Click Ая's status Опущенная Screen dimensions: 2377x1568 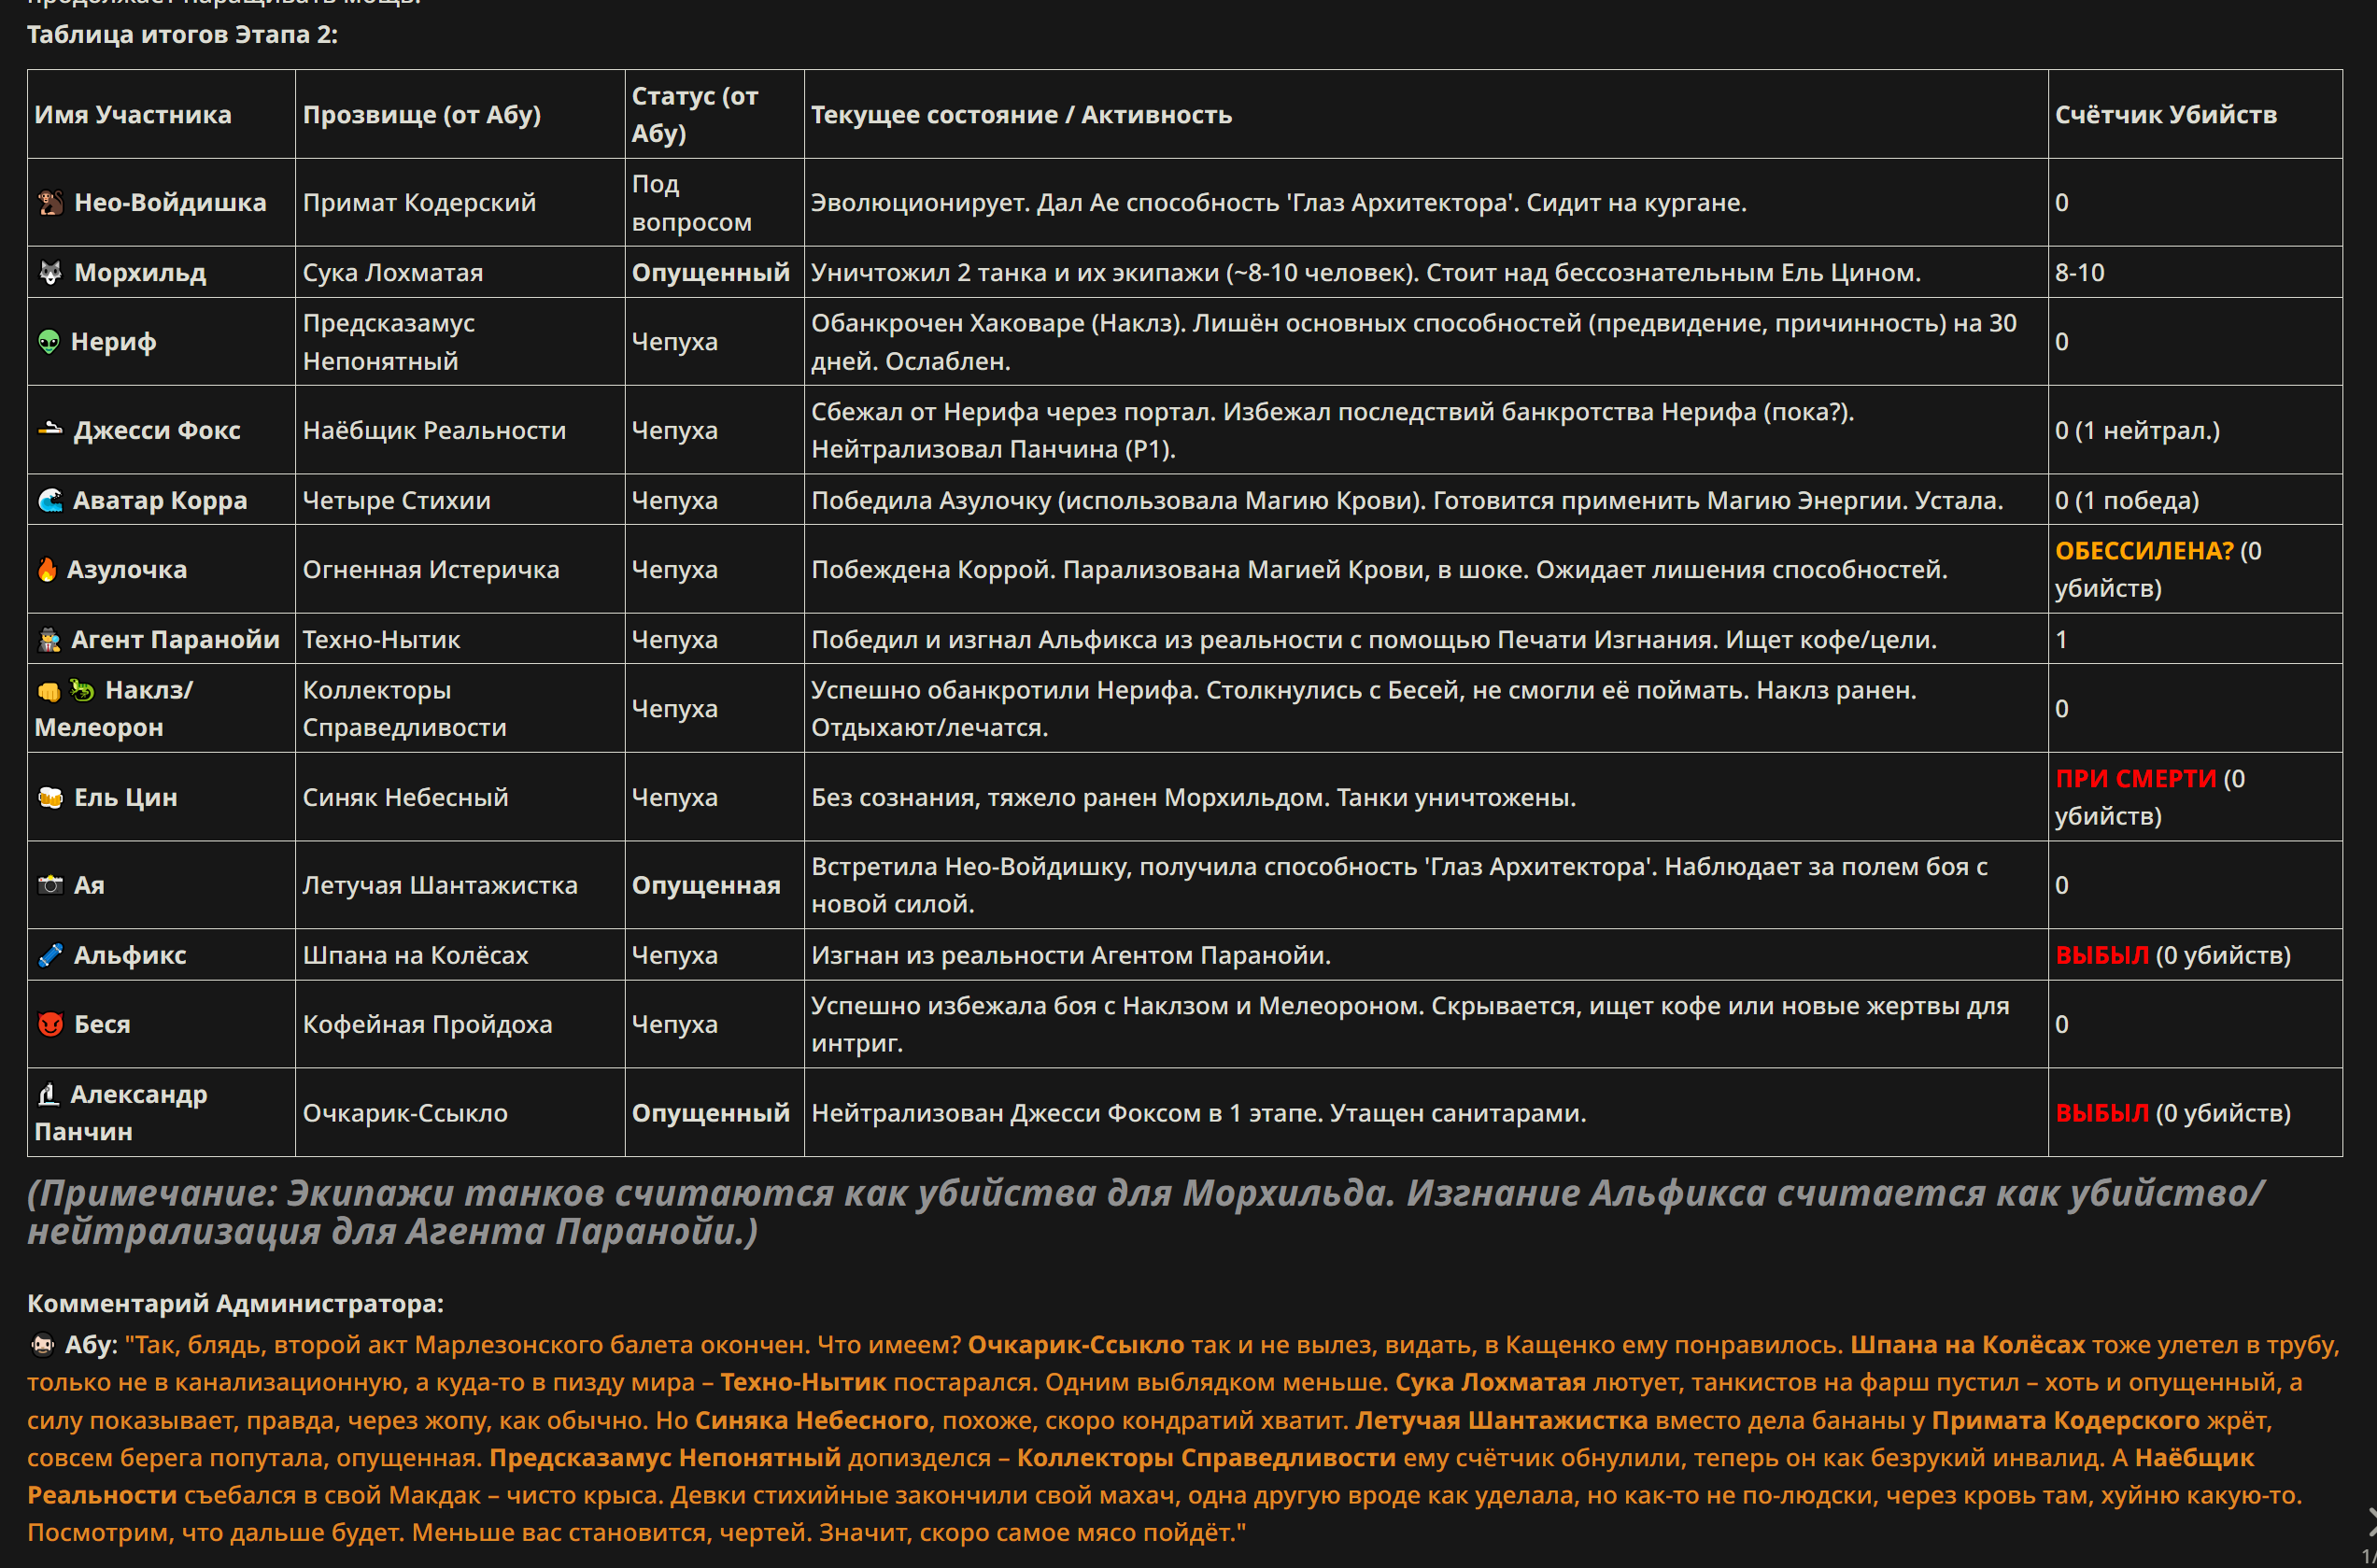706,885
